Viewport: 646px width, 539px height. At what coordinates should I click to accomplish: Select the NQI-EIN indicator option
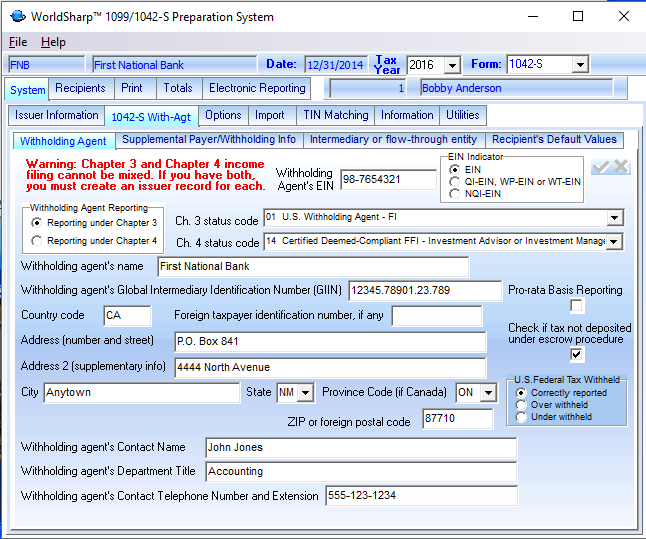click(456, 194)
